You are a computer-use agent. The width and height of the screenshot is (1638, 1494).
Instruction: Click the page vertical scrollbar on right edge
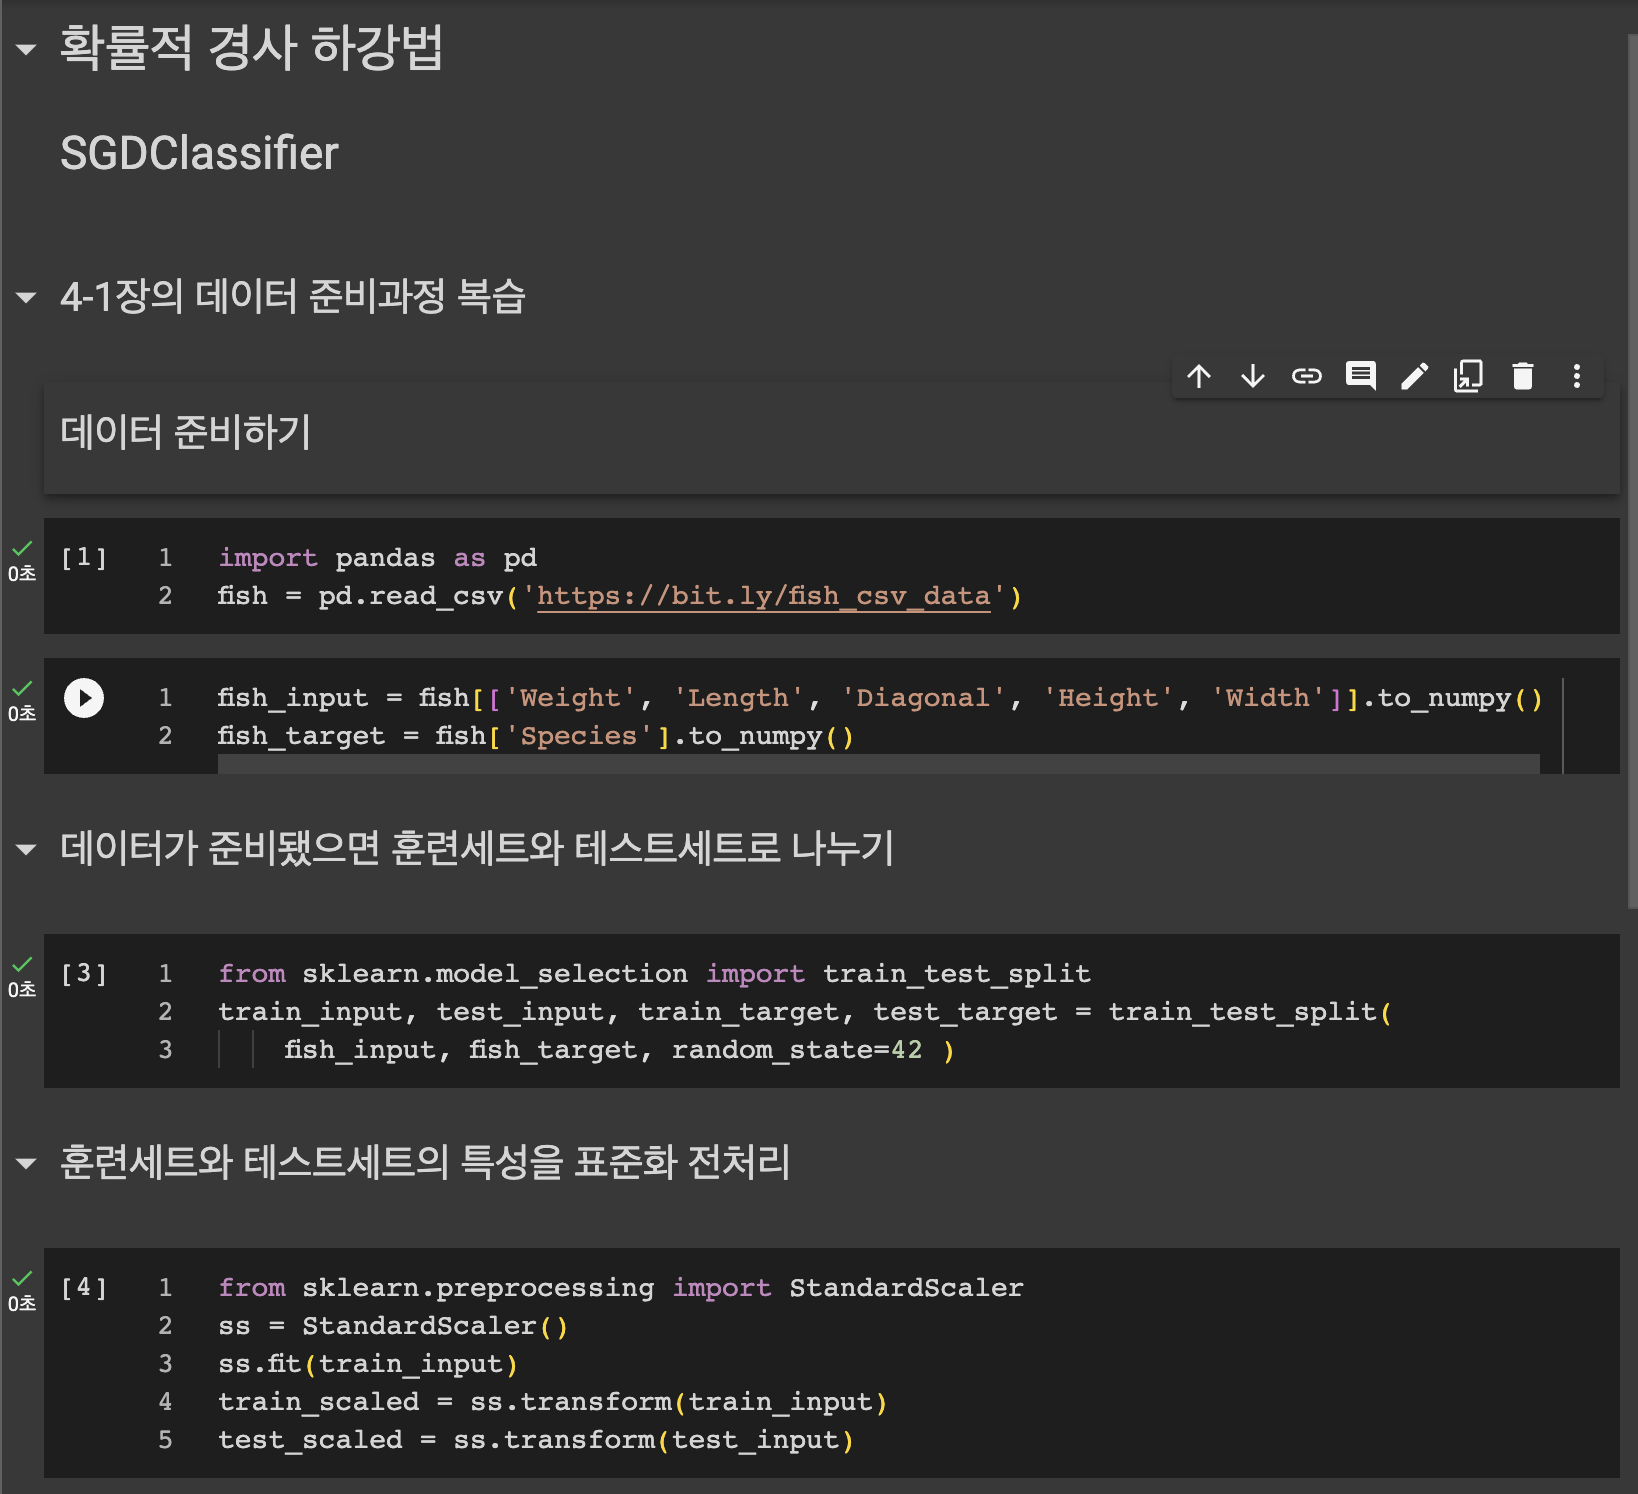point(1632,470)
